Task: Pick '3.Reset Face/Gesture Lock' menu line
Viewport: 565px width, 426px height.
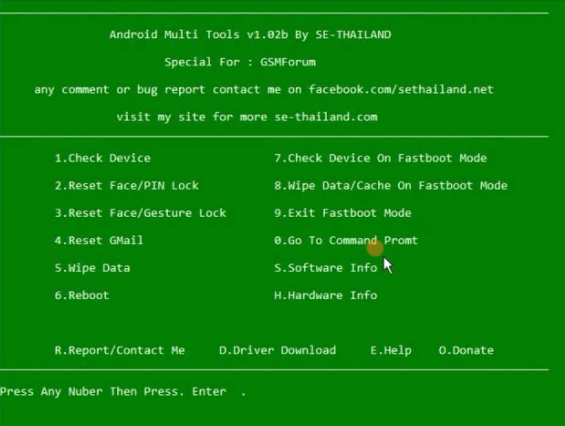Action: tap(140, 213)
